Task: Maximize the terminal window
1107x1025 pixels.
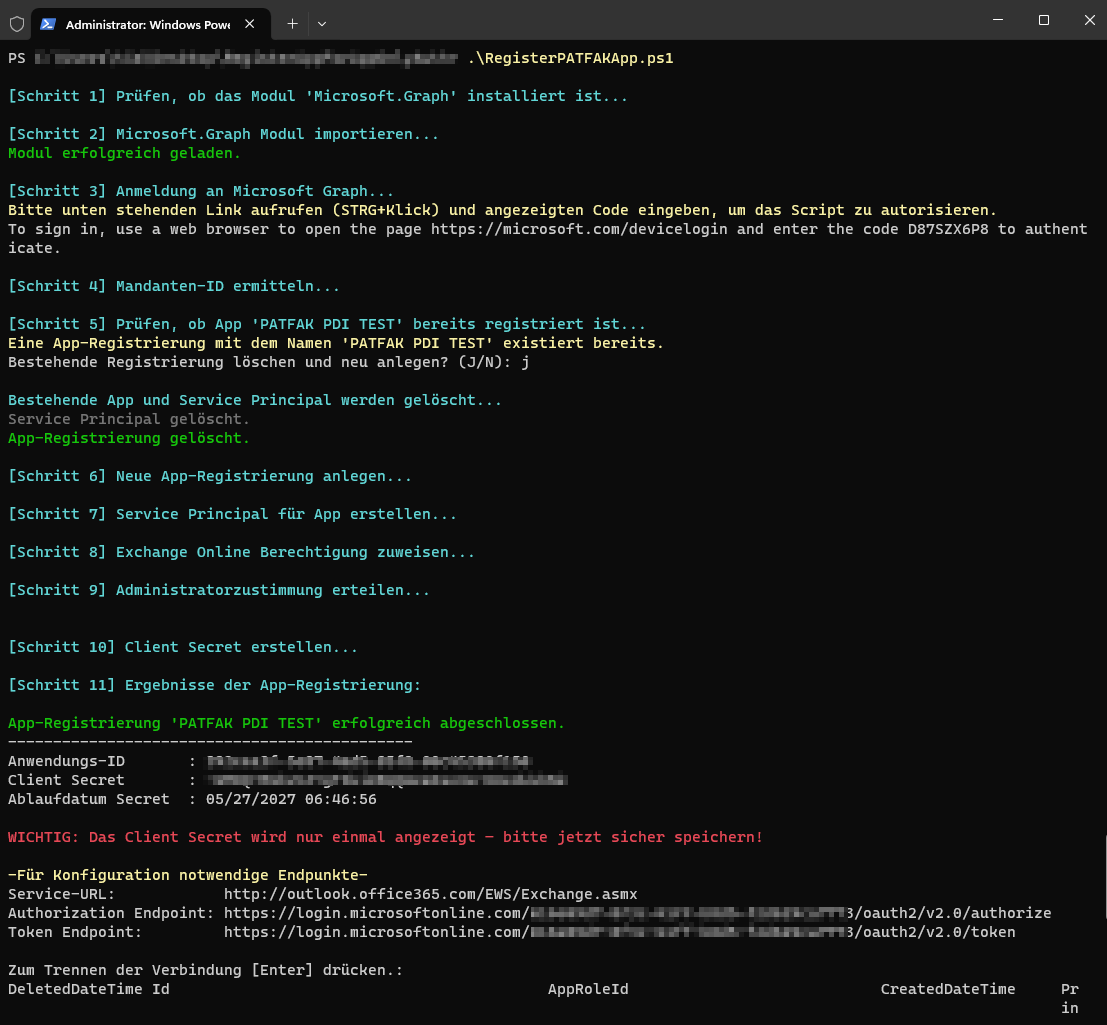Action: click(x=1043, y=20)
